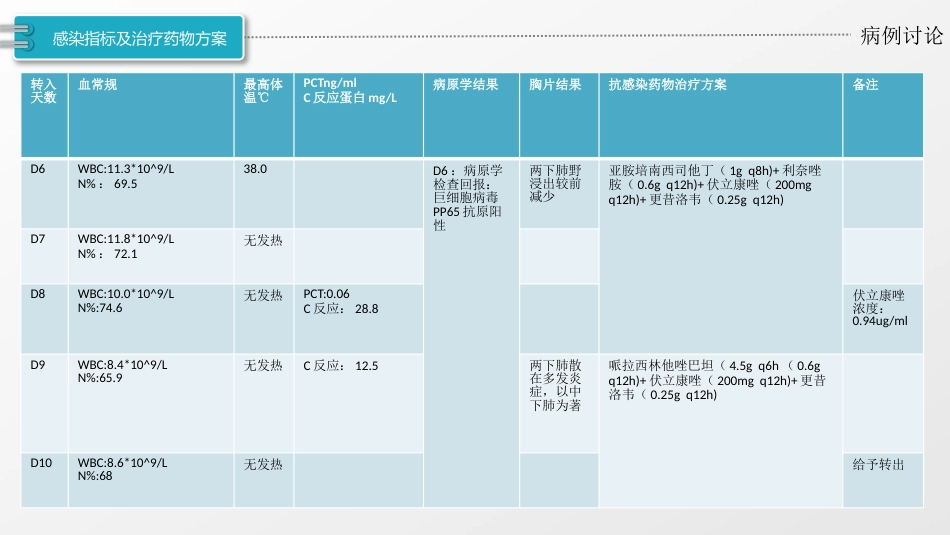Select the cell WBC:8.4*10^9/L N%:65.9
Image resolution: width=950 pixels, height=535 pixels.
(151, 404)
